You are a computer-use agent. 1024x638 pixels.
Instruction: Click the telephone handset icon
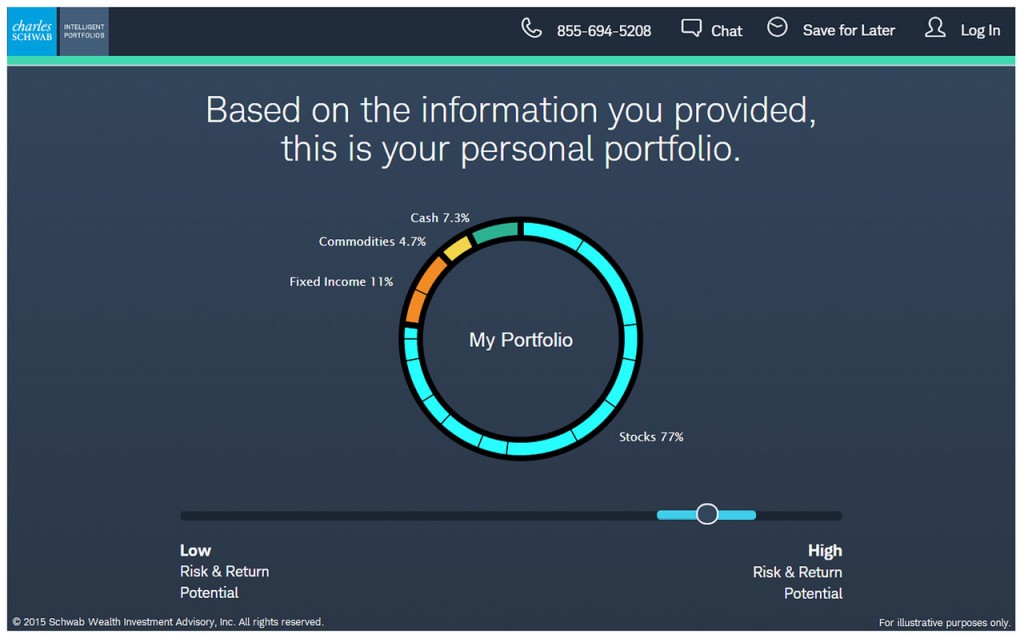(x=531, y=28)
